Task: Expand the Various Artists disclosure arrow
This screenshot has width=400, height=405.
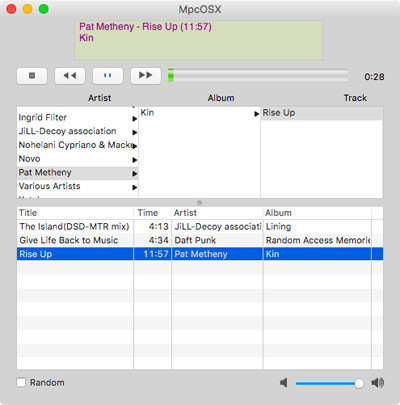Action: (x=134, y=187)
